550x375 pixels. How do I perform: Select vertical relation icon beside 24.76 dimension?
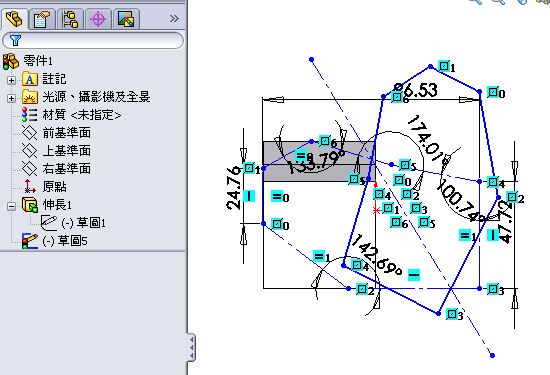249,195
